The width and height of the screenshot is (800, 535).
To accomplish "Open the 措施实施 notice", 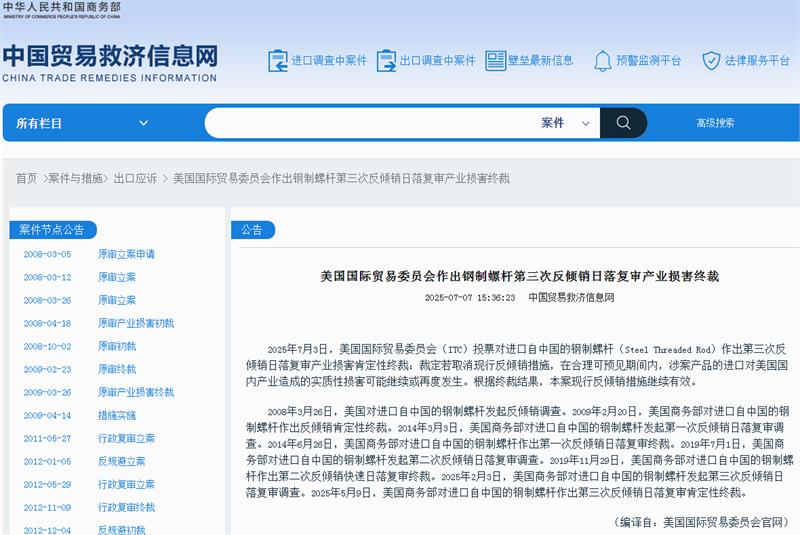I will coord(117,415).
